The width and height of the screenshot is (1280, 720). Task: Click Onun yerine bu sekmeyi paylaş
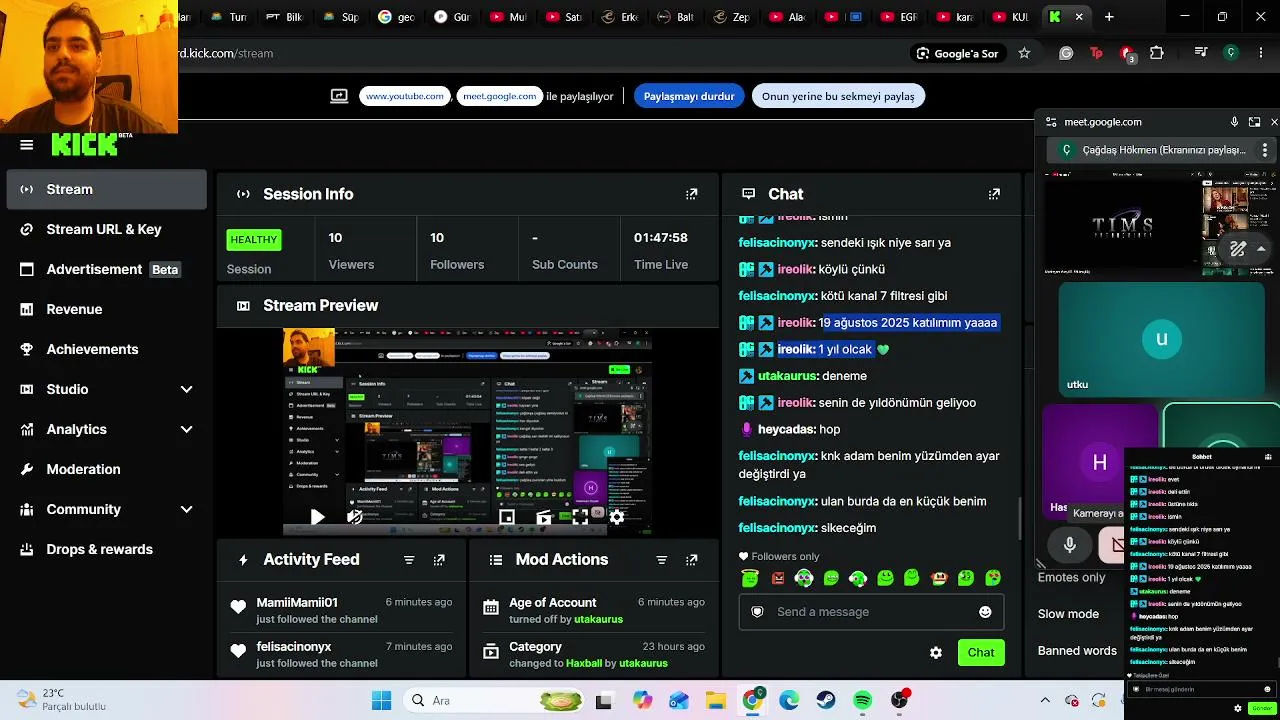(x=838, y=96)
